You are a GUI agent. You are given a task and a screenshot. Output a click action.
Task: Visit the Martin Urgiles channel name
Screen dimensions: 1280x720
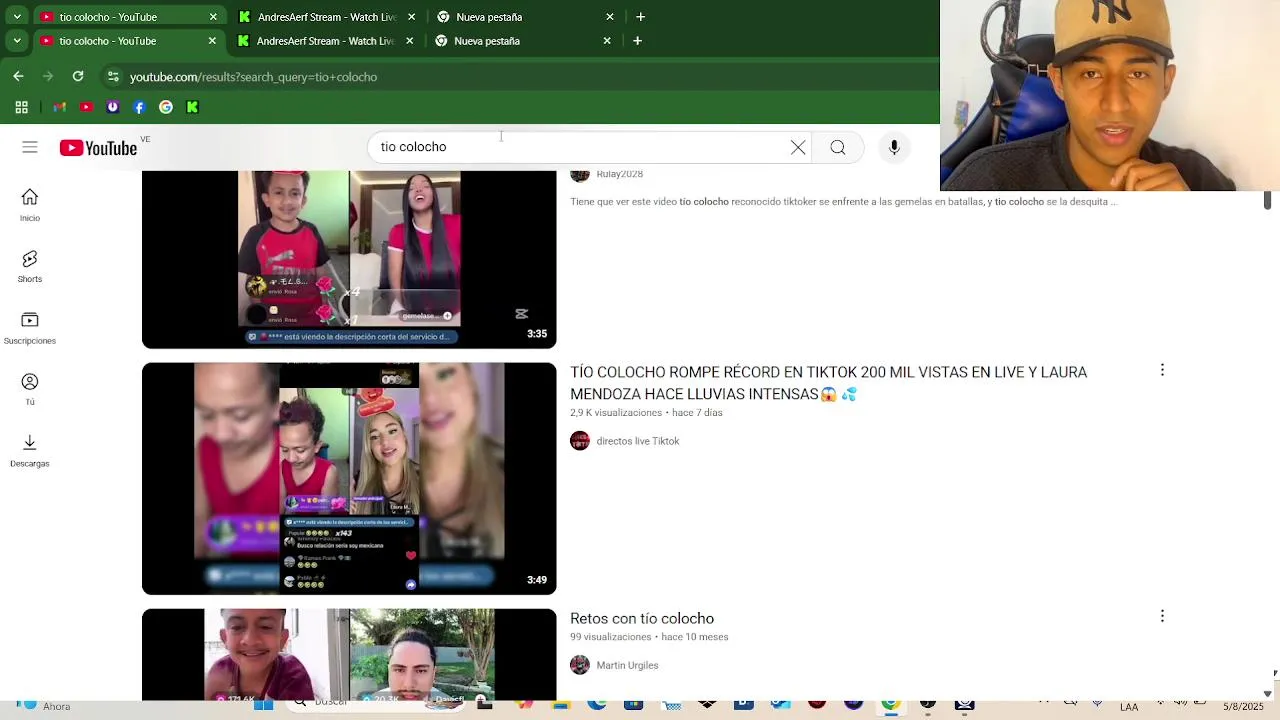(x=627, y=665)
